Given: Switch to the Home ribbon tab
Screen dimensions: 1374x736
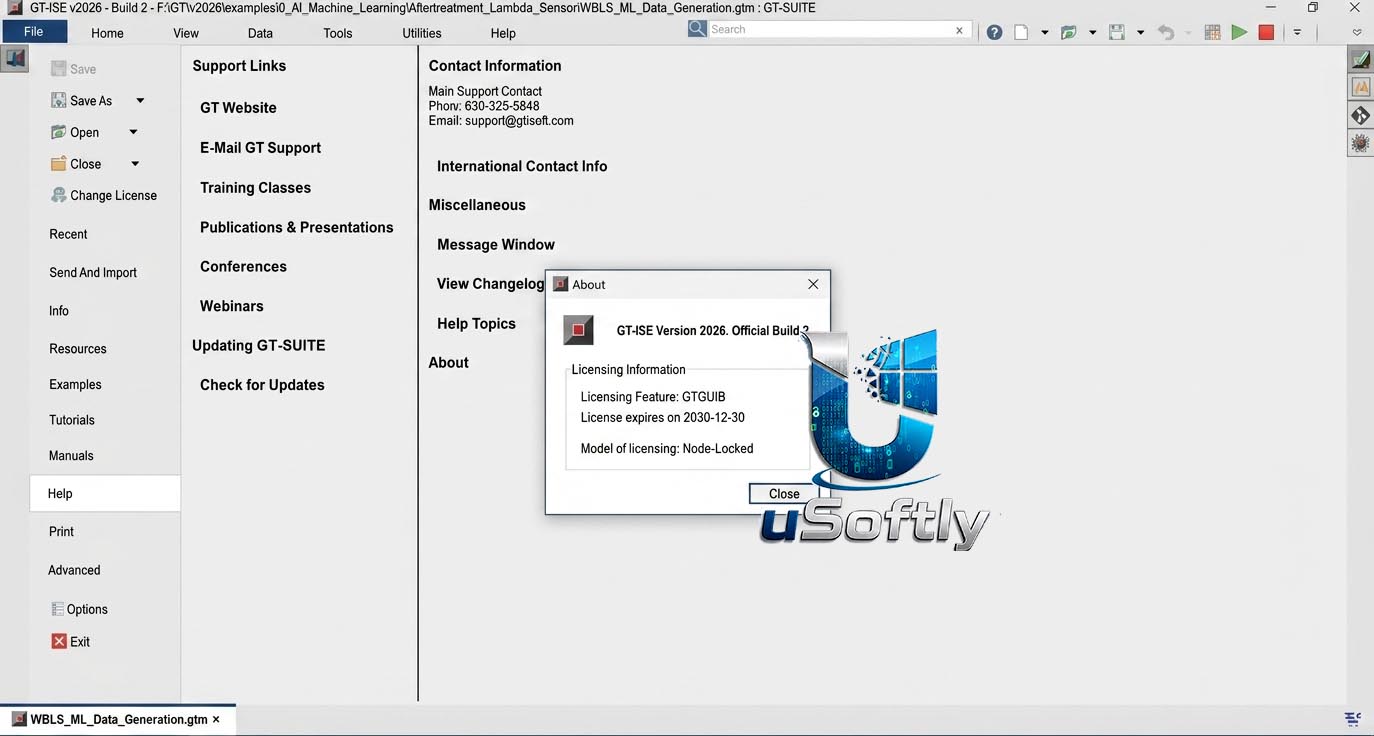Looking at the screenshot, I should click(x=107, y=33).
